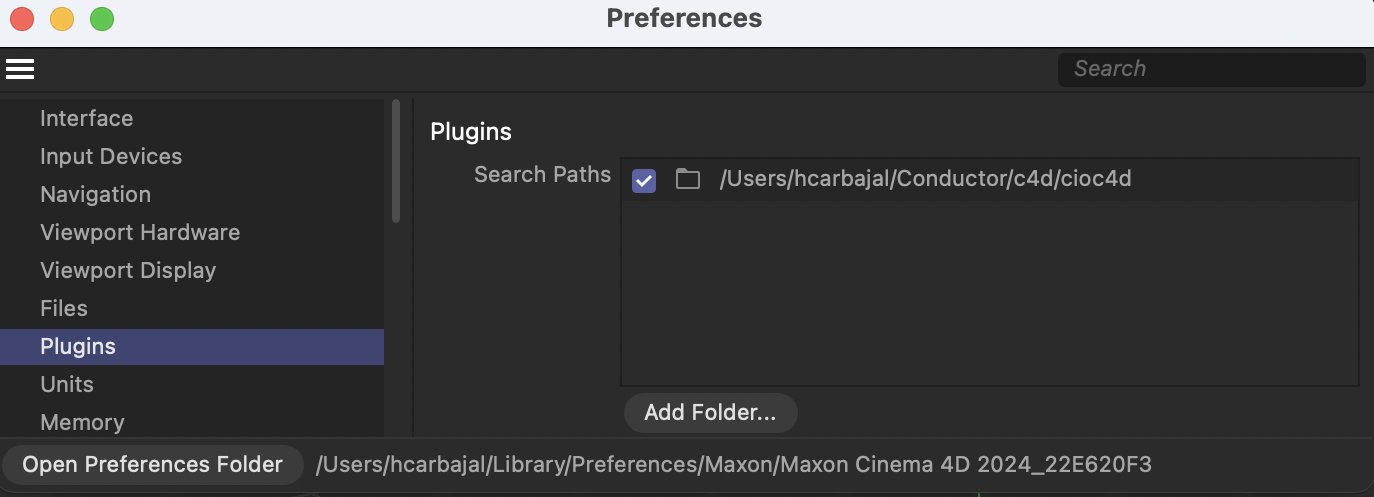Click the sidebar vertical scrollbar

(396, 160)
